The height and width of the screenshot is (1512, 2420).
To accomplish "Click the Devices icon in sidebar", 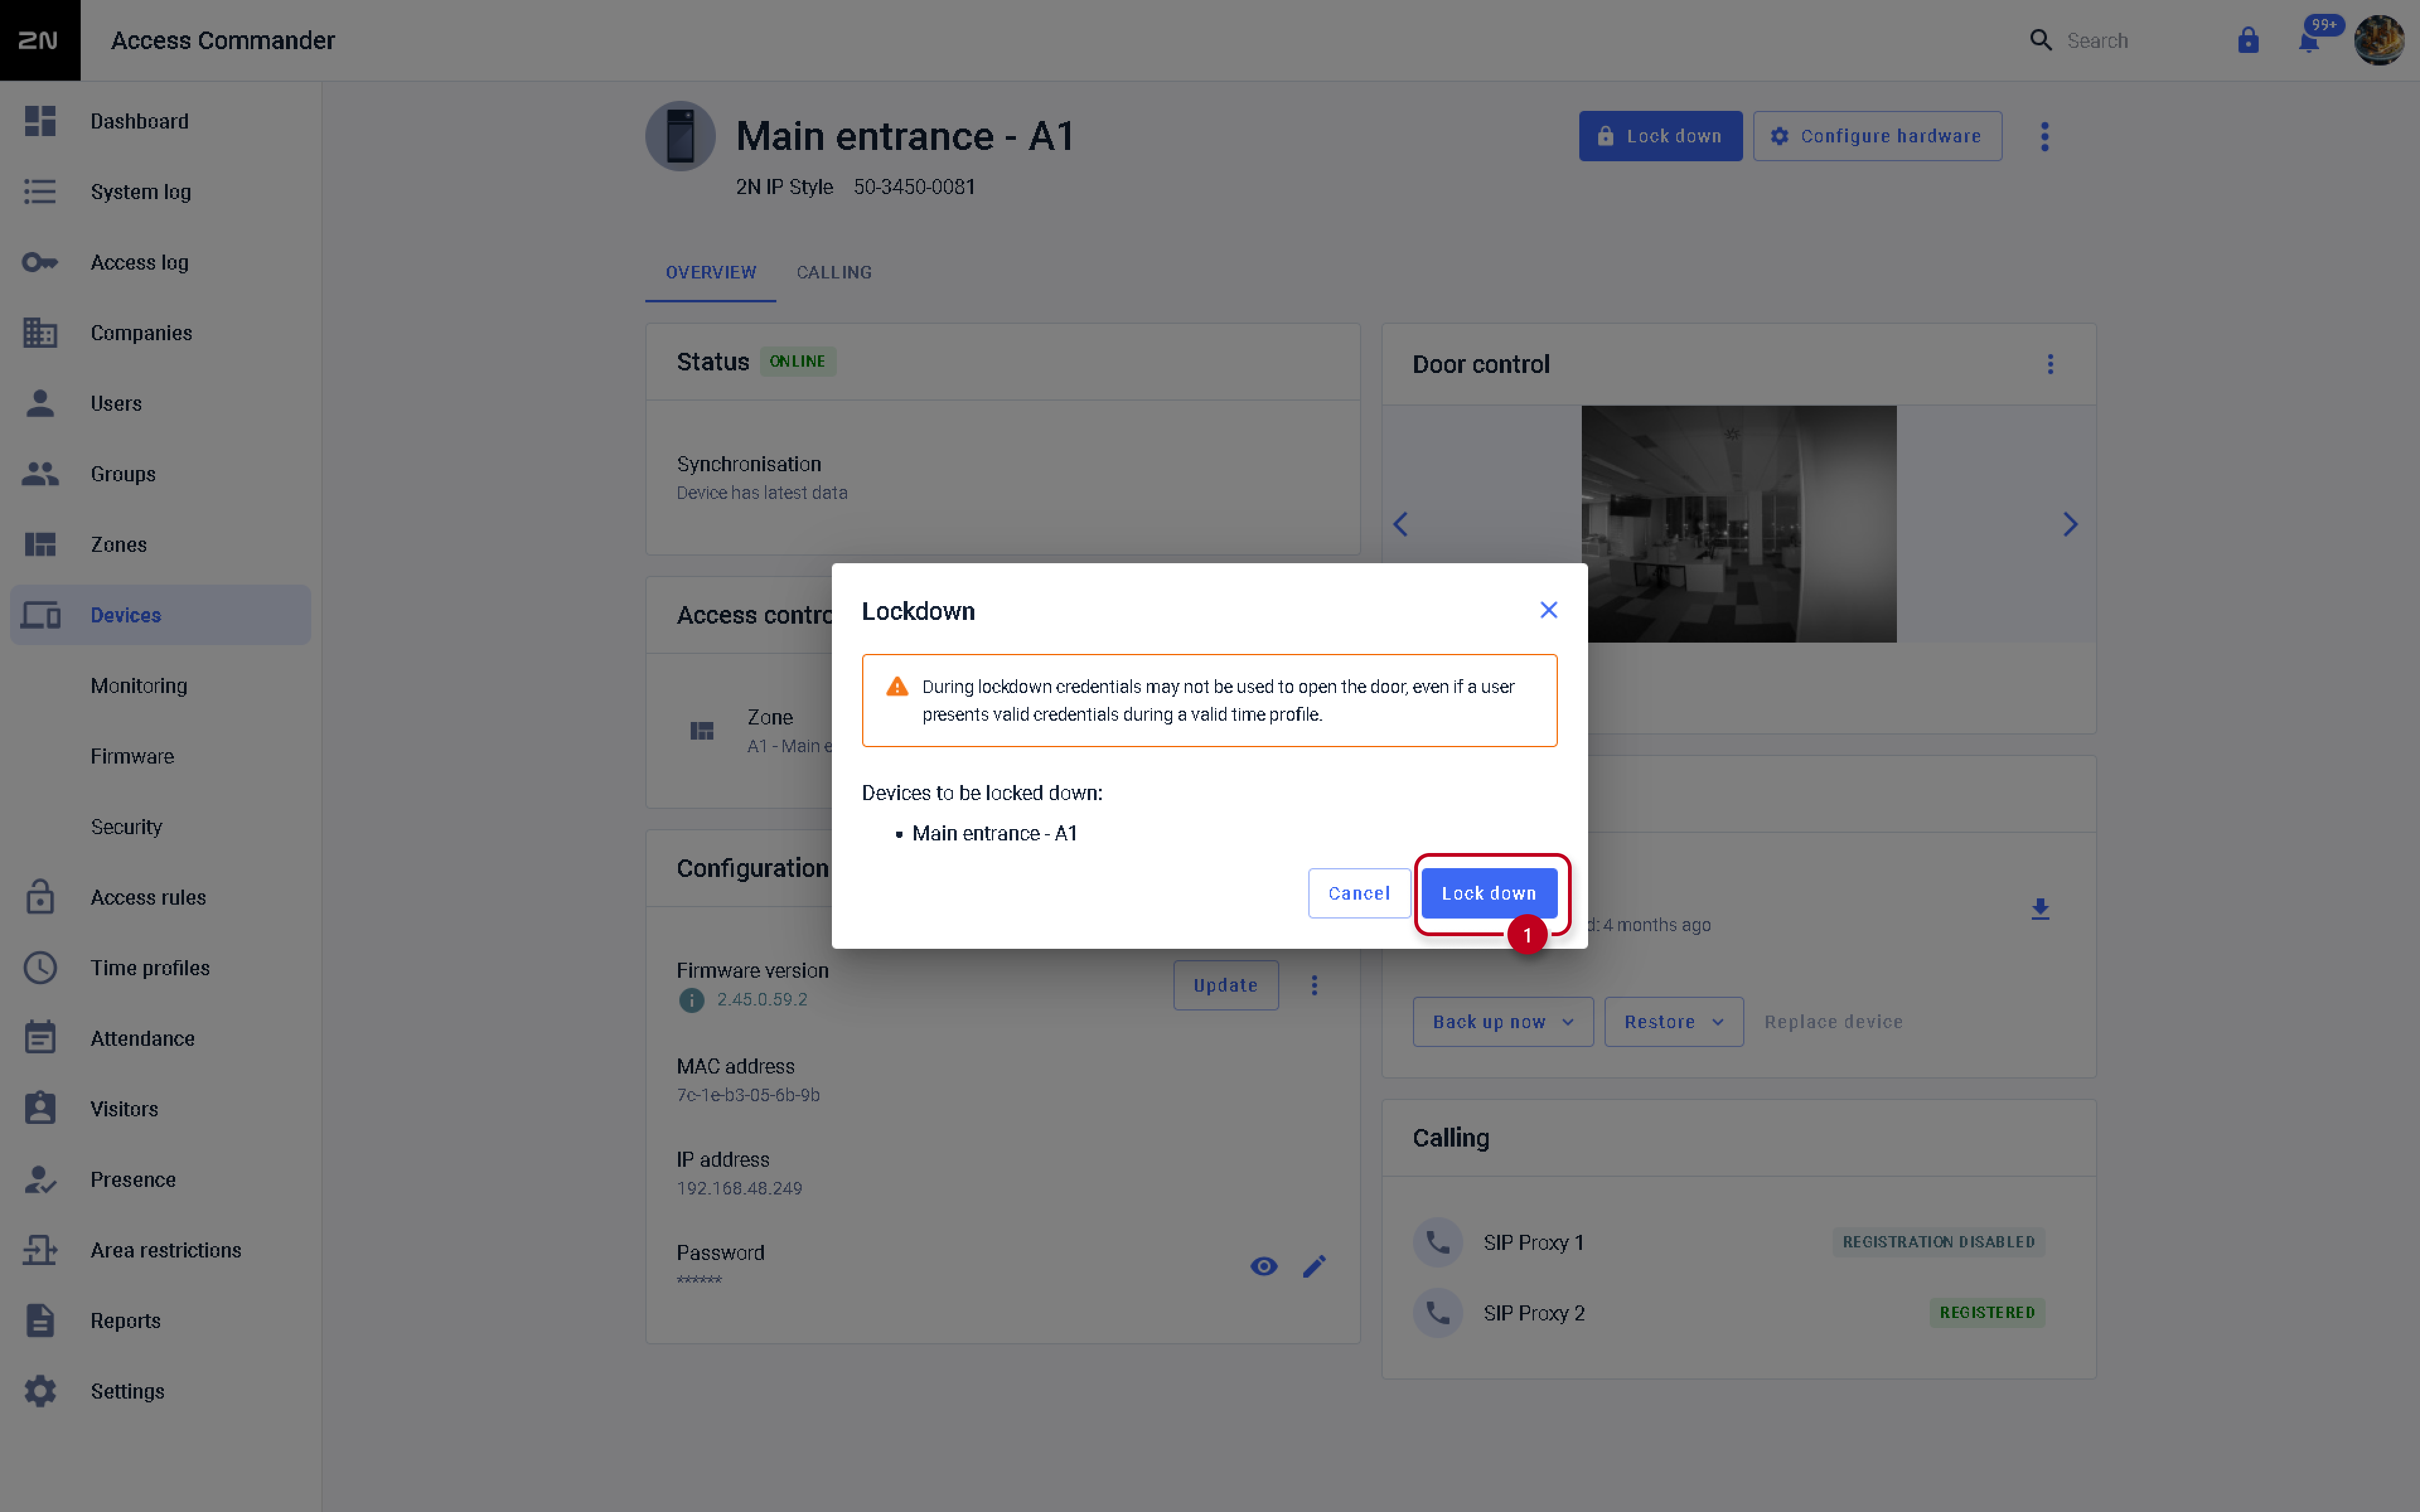I will click(x=40, y=614).
